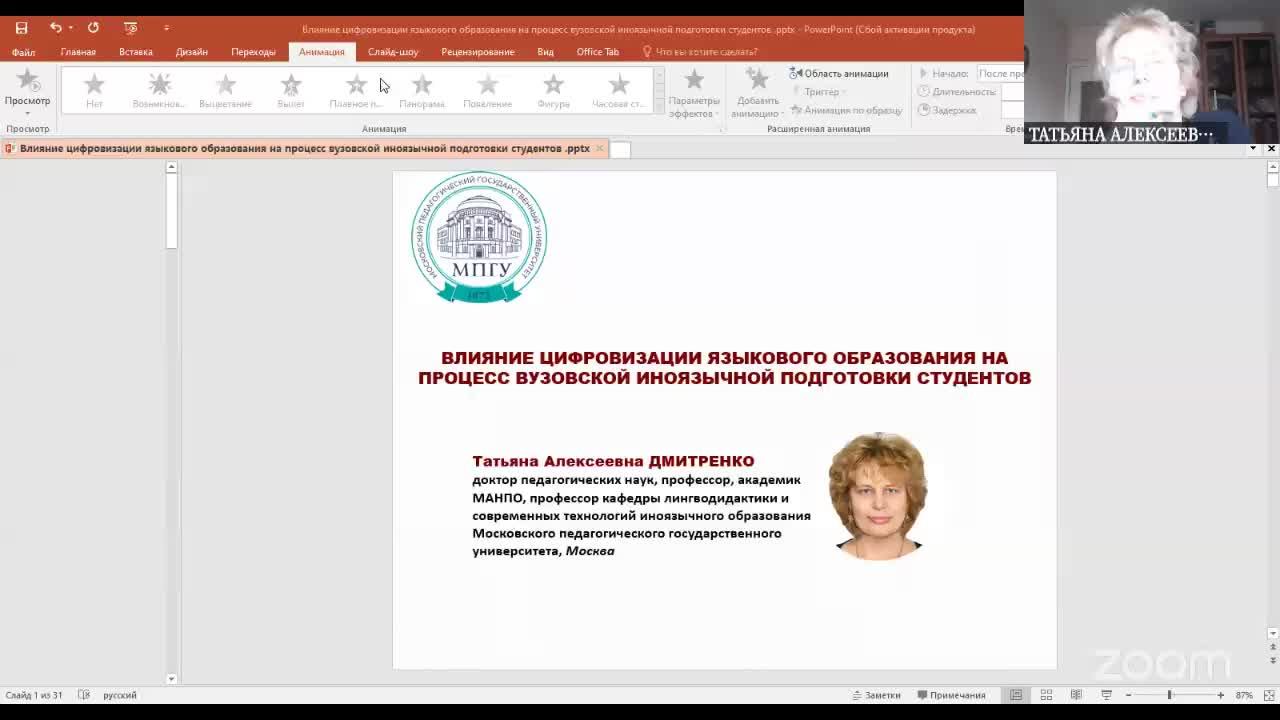Expand the Просмотр button dropdown arrow
Viewport: 1280px width, 720px height.
click(27, 113)
